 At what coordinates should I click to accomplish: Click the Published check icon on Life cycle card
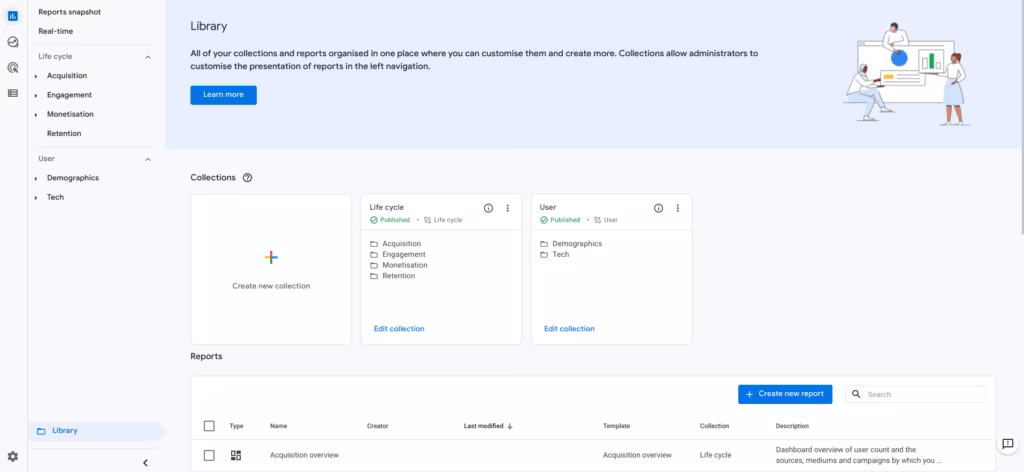374,220
